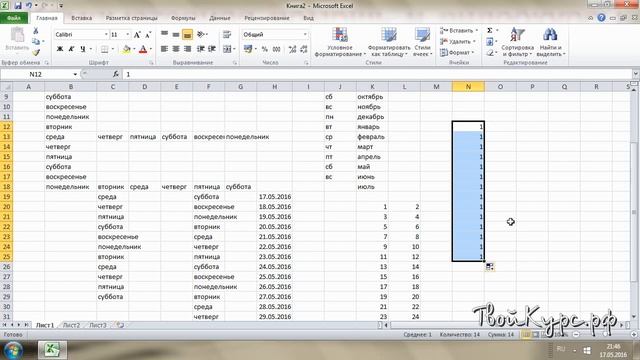The image size is (640, 360).
Task: Click the Copy icon in clipboard group
Action: [x=36, y=41]
